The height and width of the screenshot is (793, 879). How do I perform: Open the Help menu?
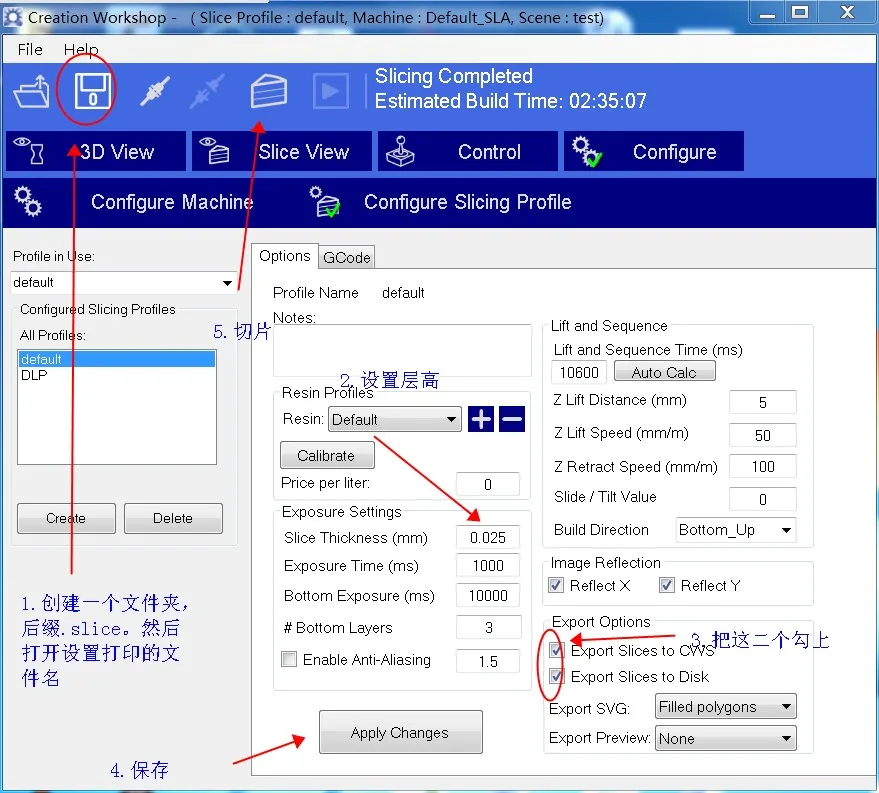[x=81, y=50]
